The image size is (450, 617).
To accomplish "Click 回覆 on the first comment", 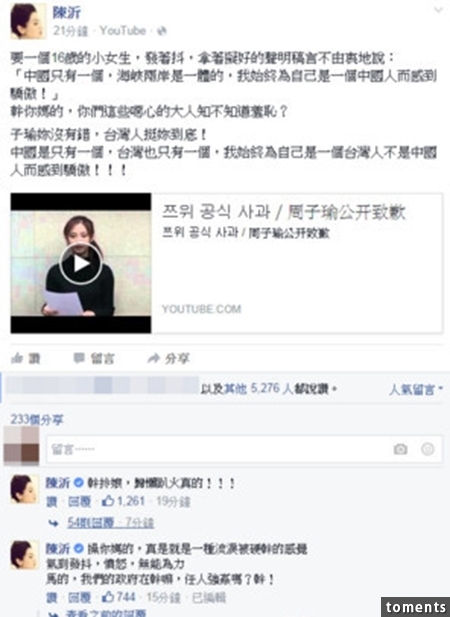I will point(80,501).
